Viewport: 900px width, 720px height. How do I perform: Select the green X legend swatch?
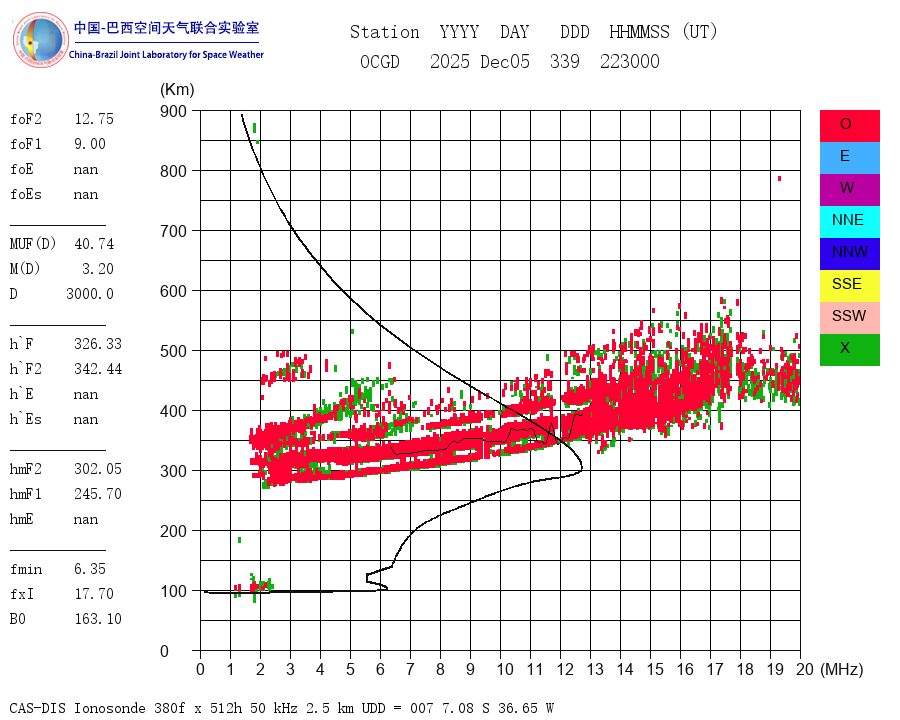point(849,350)
